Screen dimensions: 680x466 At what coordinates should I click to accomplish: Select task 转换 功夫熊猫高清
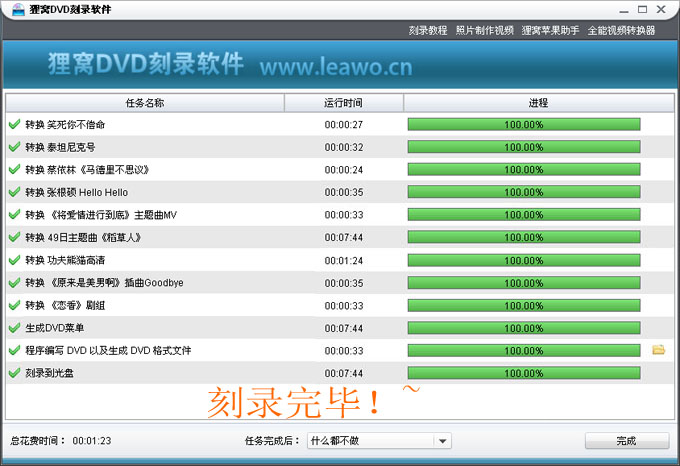(65, 260)
